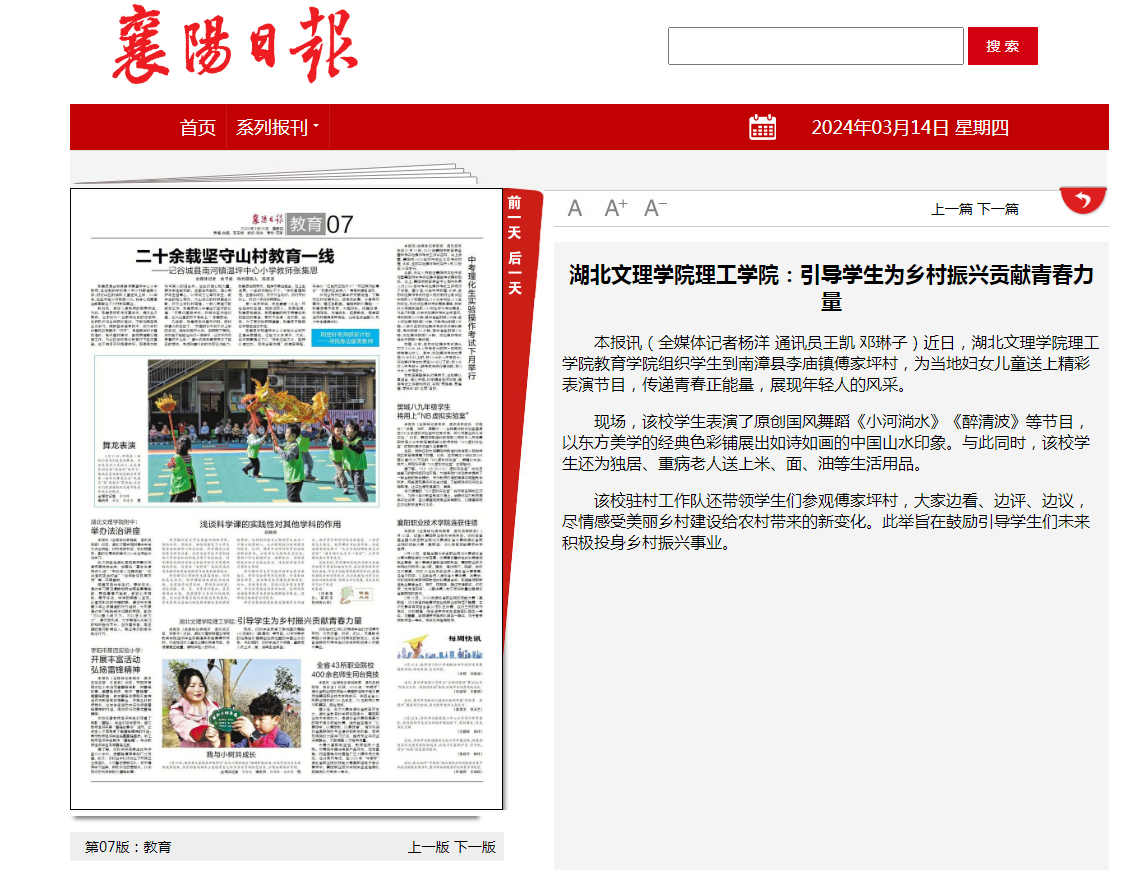Open next article via 下一篇
This screenshot has width=1146, height=886.
(x=998, y=209)
